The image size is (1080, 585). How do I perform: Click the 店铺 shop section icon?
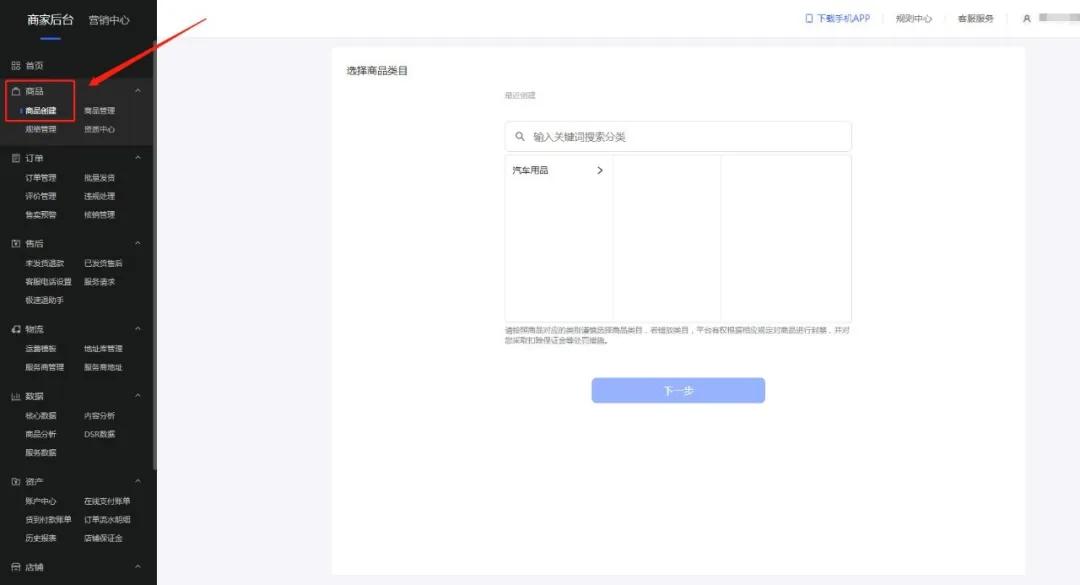(17, 566)
